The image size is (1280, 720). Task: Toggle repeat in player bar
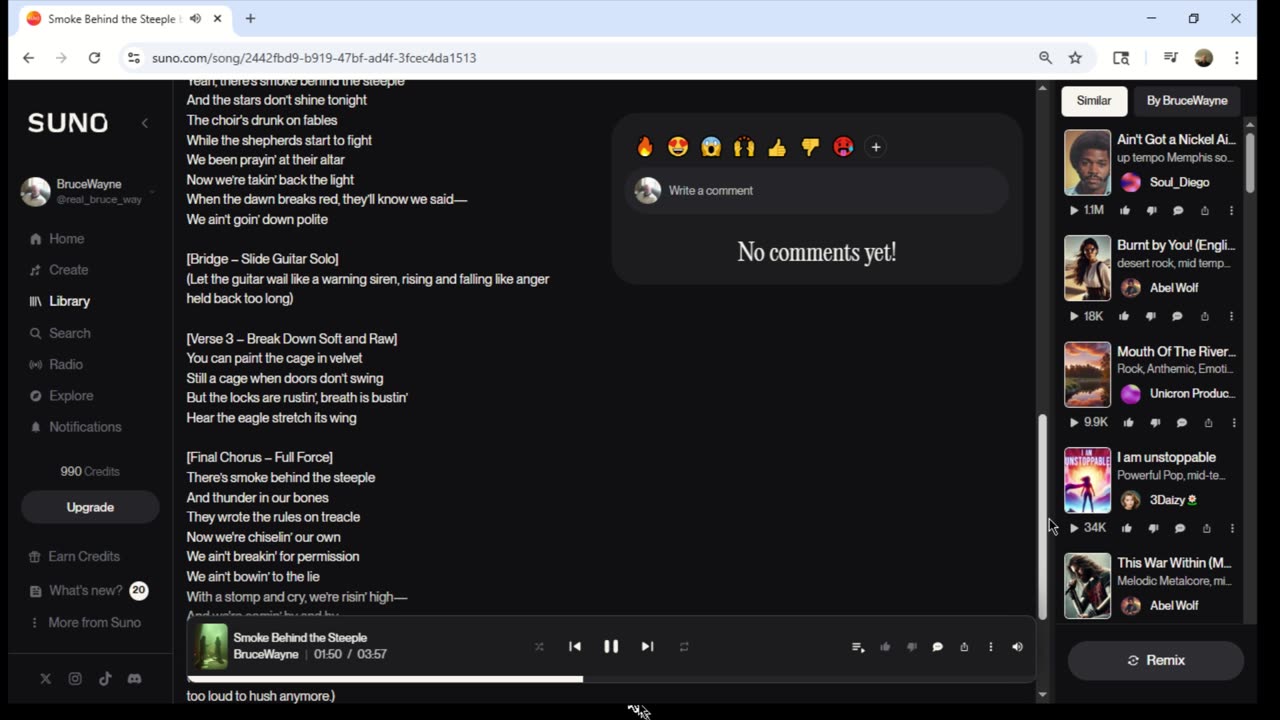point(684,647)
